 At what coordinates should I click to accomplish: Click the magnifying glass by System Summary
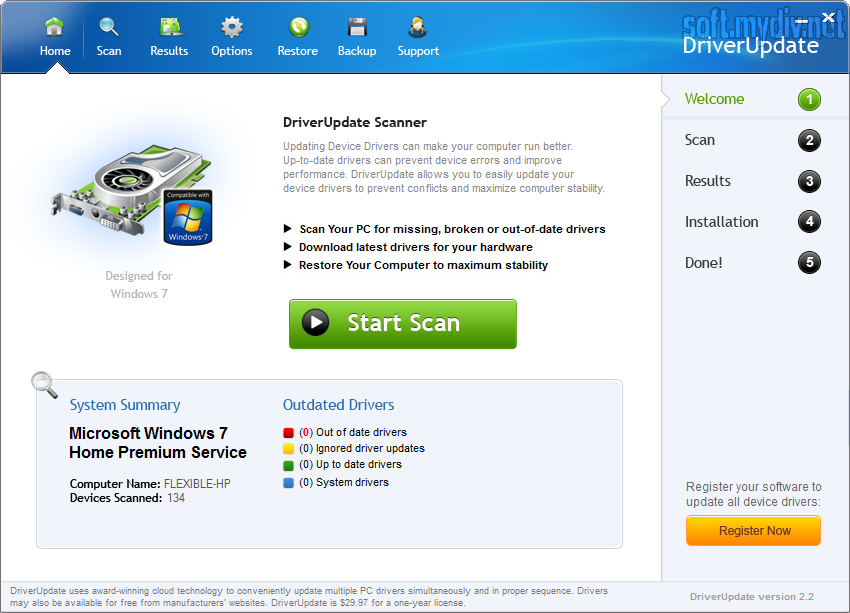point(44,384)
